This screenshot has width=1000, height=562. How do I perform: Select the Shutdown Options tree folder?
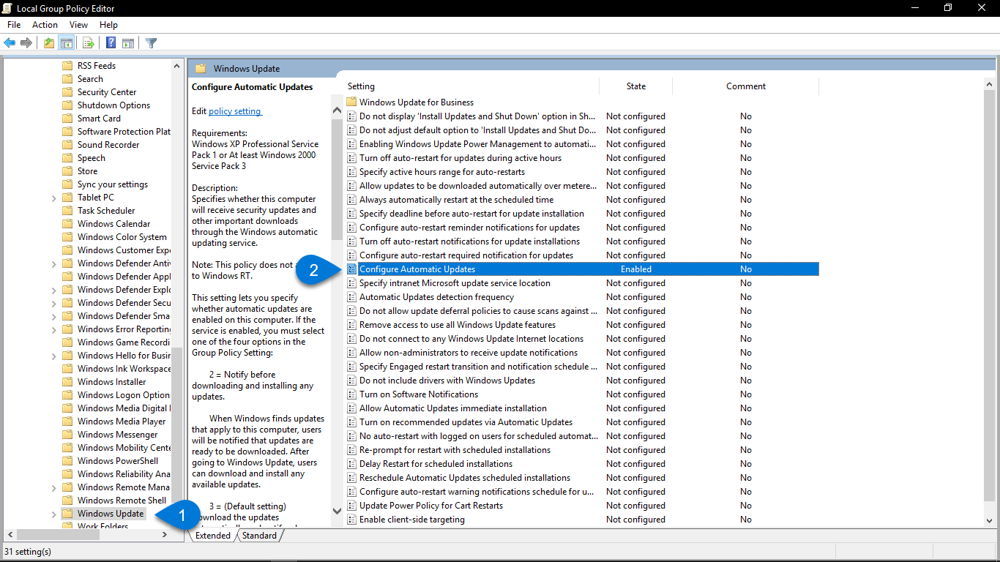(x=114, y=105)
